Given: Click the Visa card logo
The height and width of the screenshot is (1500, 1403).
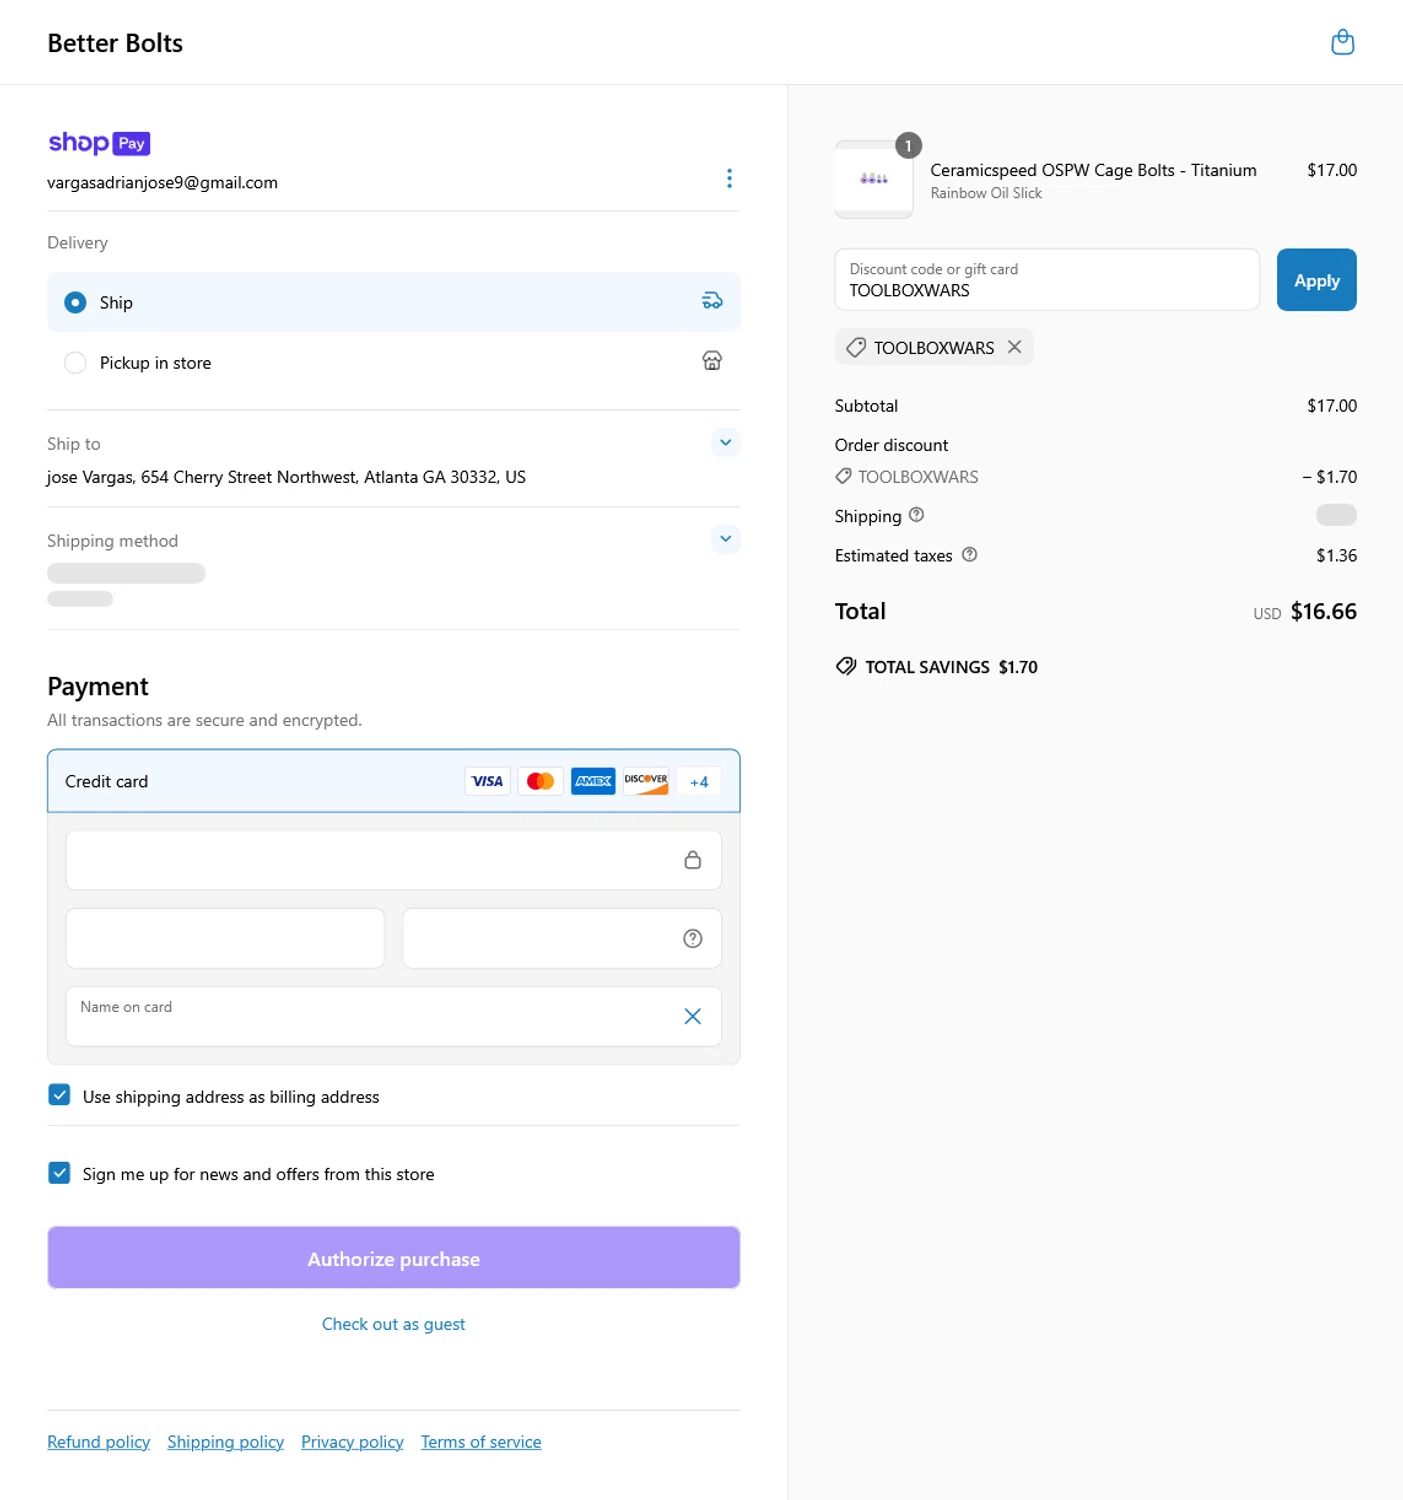Looking at the screenshot, I should click(x=487, y=781).
